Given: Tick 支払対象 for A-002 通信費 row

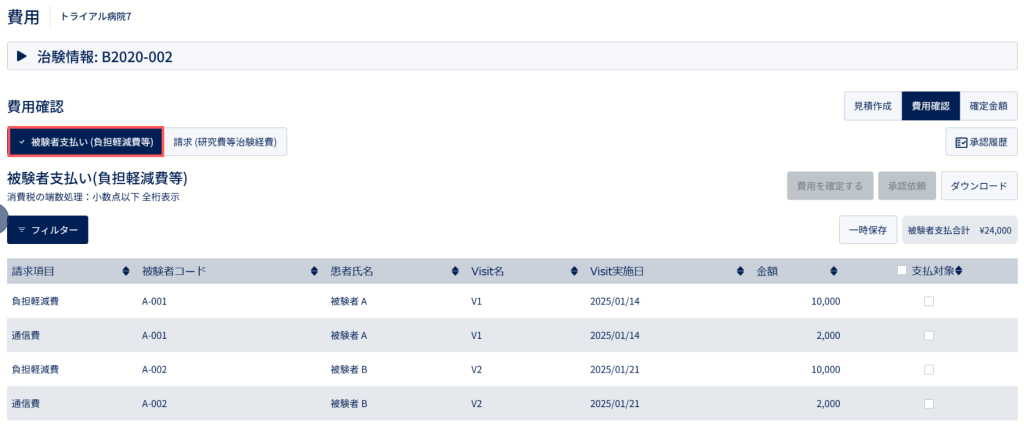Looking at the screenshot, I should 928,404.
